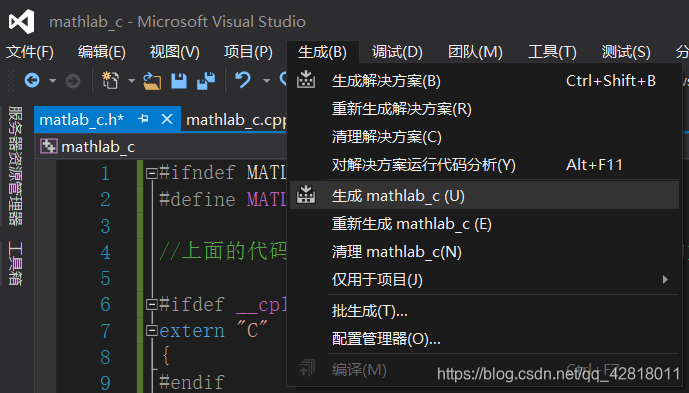Open the 服务器资源管理器 side panel
689x393 pixels.
click(x=15, y=165)
